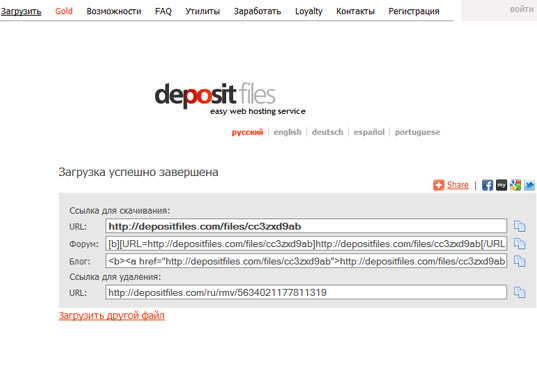The height and width of the screenshot is (382, 537).
Task: Click the removal URL field
Action: (306, 293)
